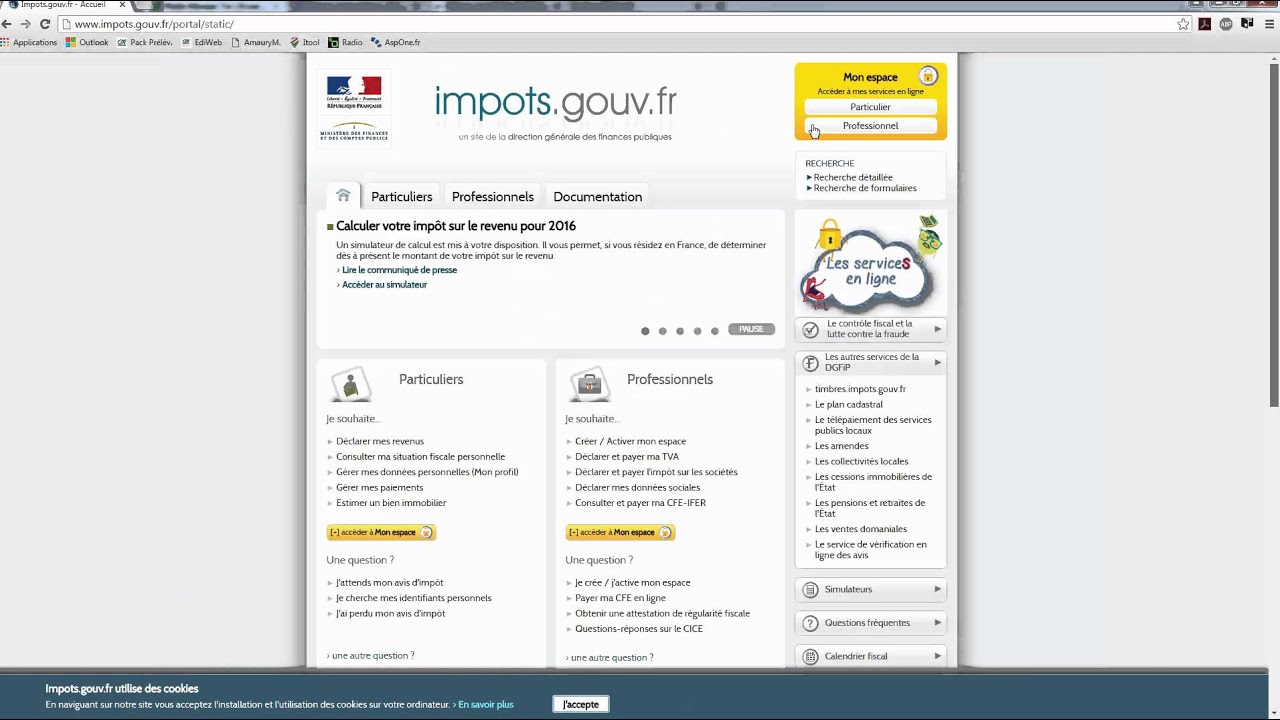Viewport: 1280px width, 720px height.
Task: Open the Professionnels navigation tab
Action: 492,197
